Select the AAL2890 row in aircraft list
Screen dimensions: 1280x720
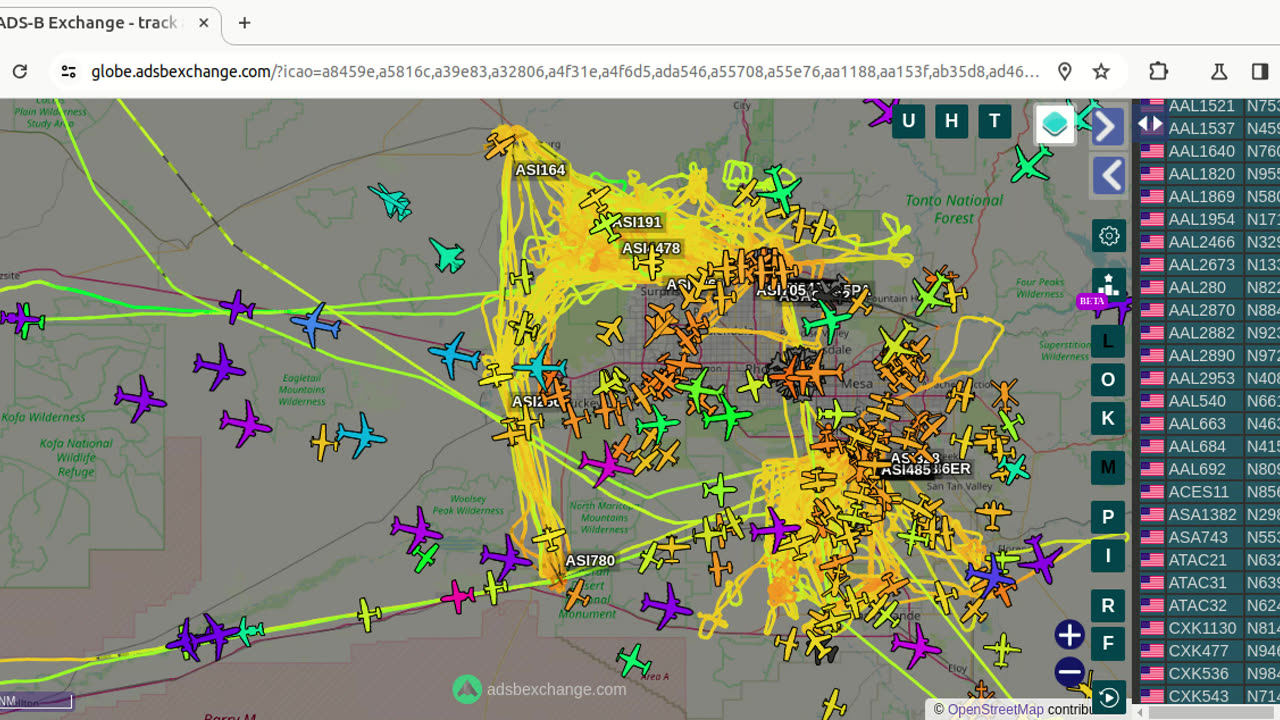pyautogui.click(x=1208, y=356)
